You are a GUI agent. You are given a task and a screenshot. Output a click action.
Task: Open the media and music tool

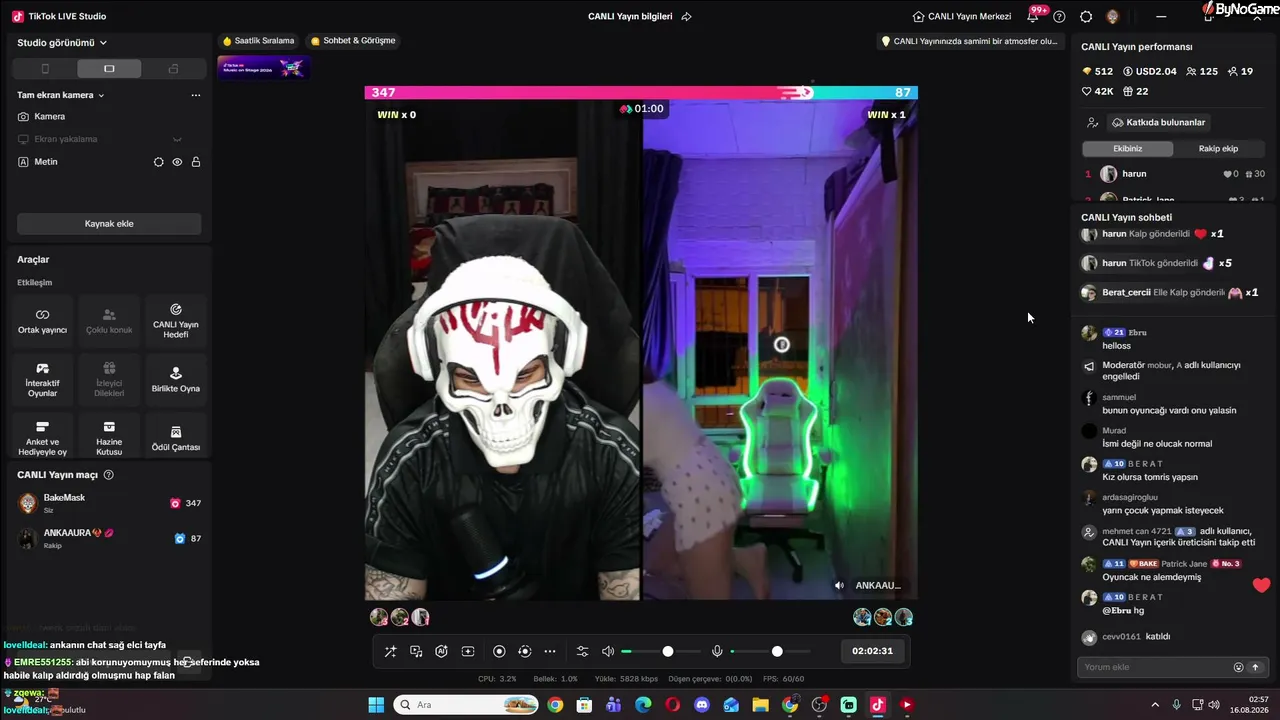pyautogui.click(x=416, y=651)
